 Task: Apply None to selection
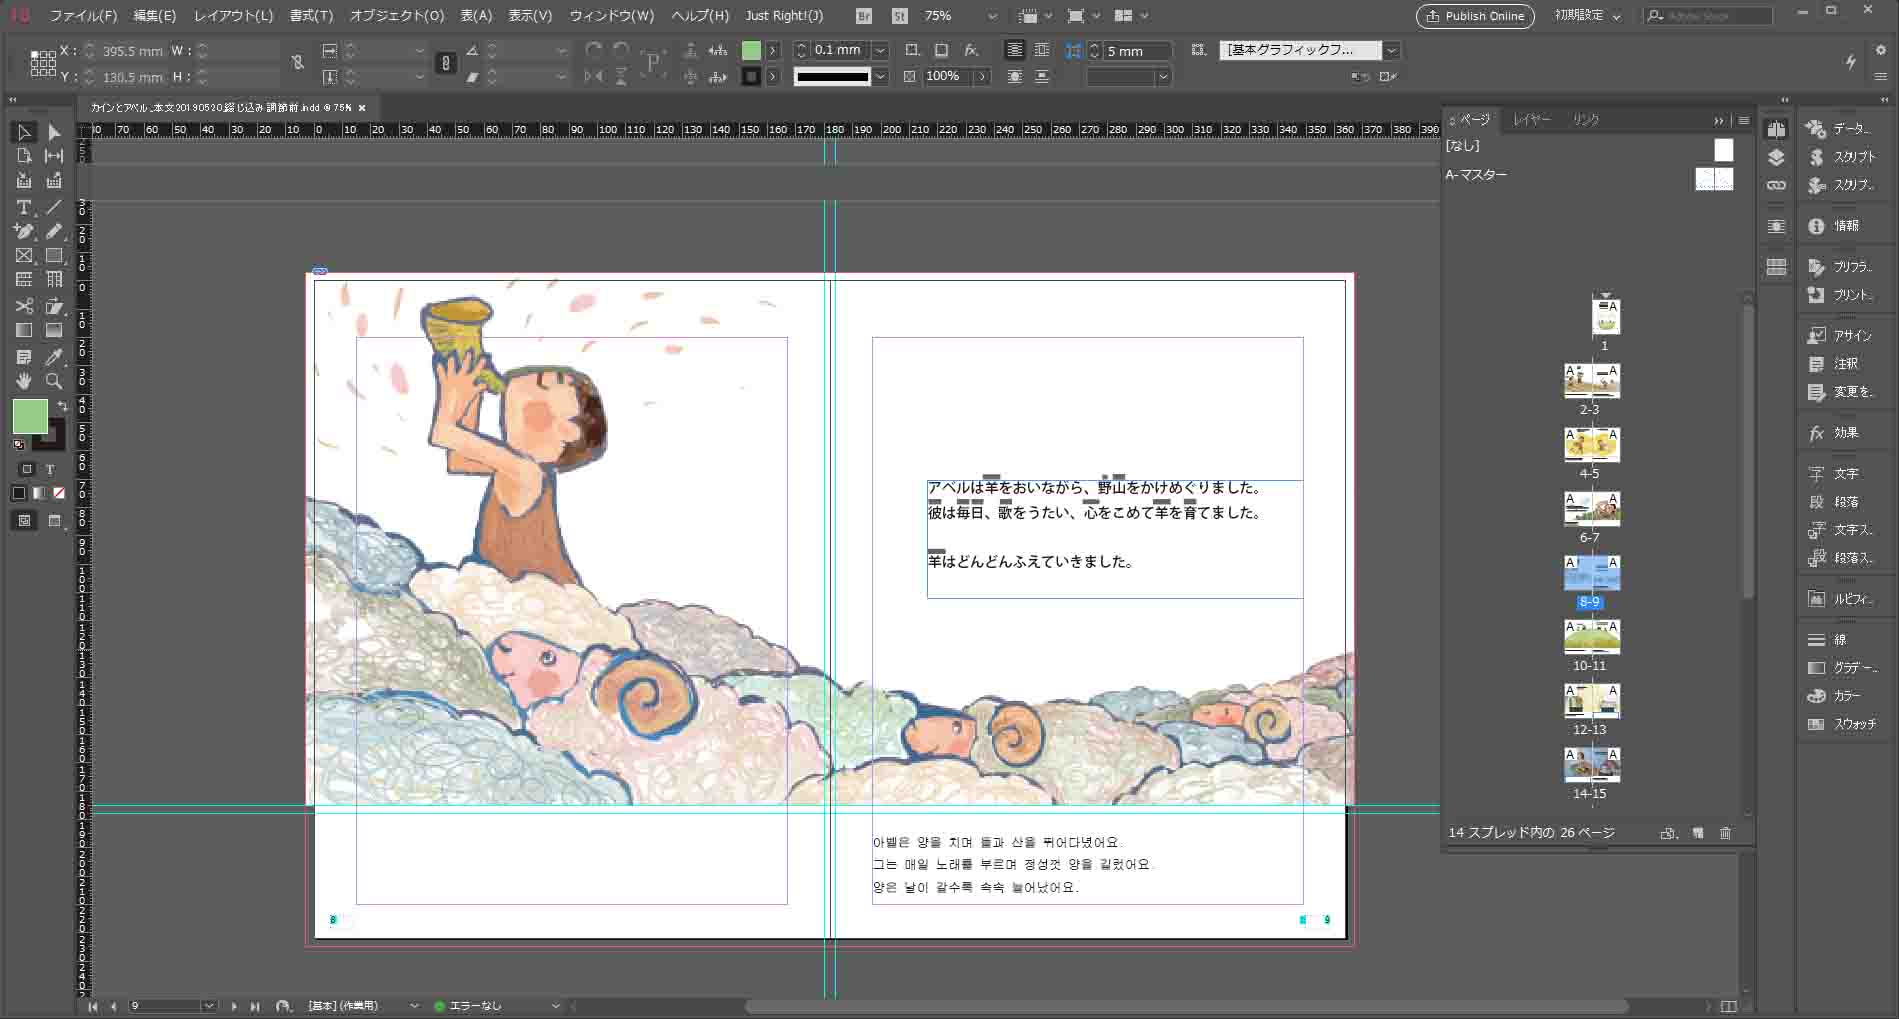59,493
